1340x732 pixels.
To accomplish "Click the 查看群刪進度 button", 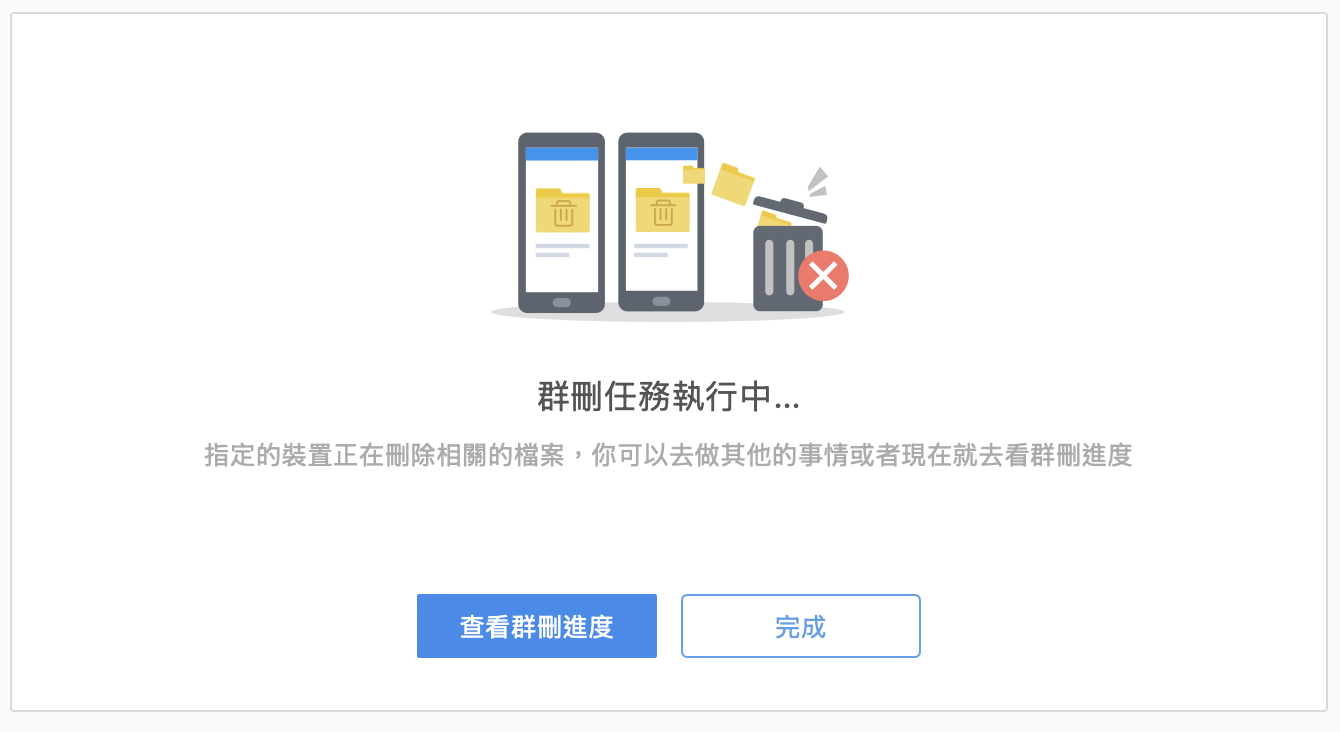I will pos(537,626).
